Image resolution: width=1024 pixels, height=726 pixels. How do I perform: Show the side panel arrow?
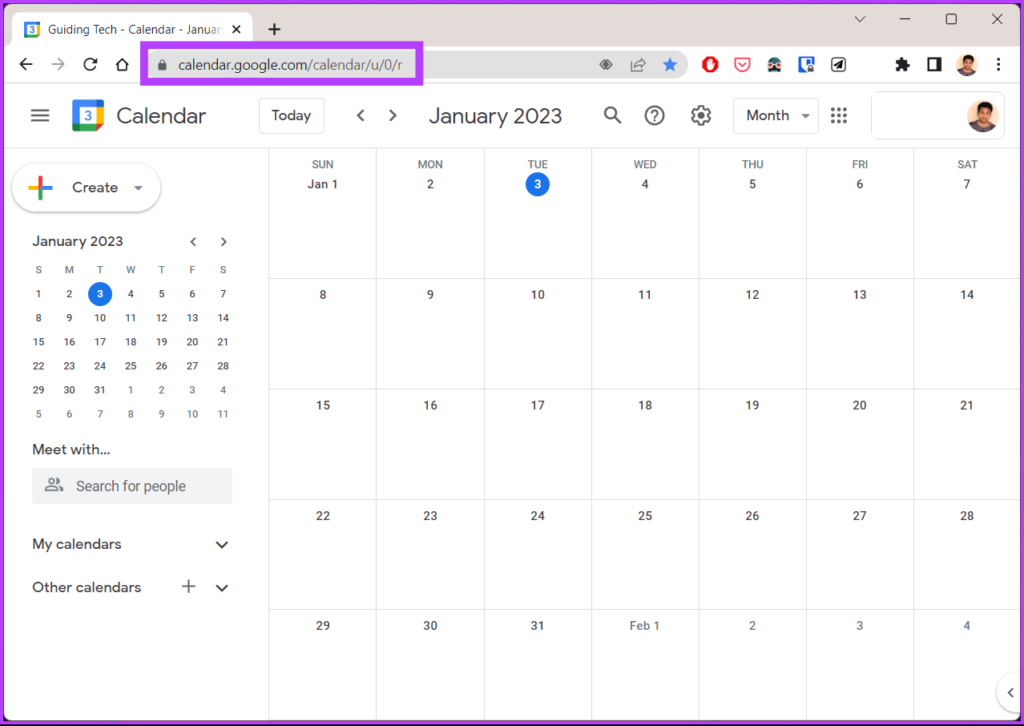(x=1010, y=693)
